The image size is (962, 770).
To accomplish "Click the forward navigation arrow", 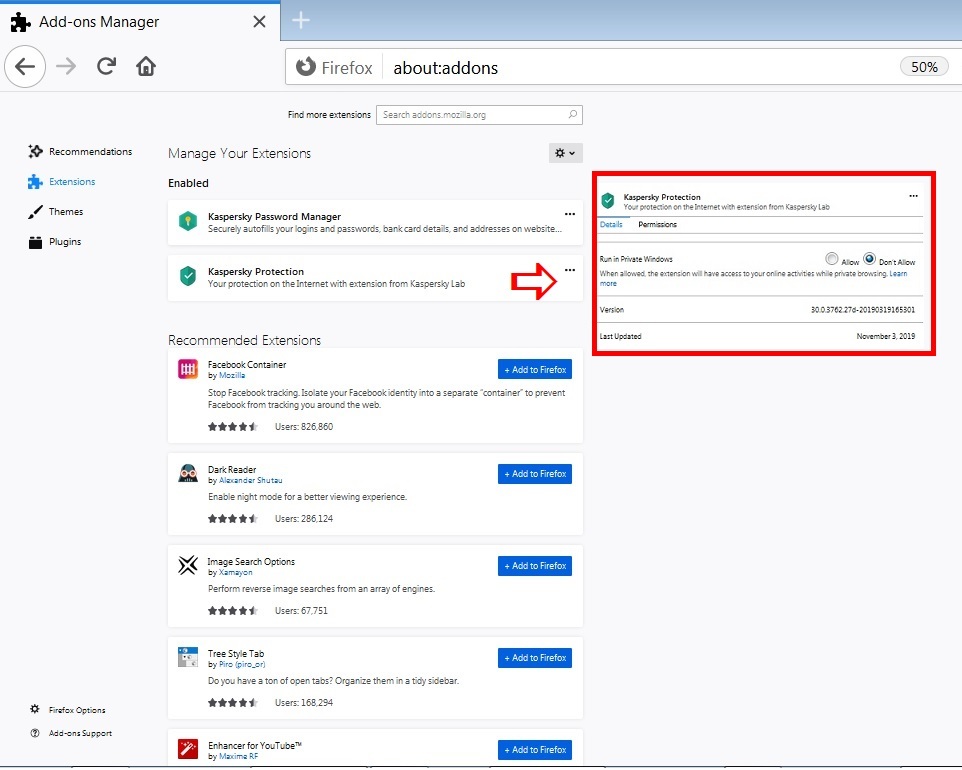I will [x=66, y=66].
